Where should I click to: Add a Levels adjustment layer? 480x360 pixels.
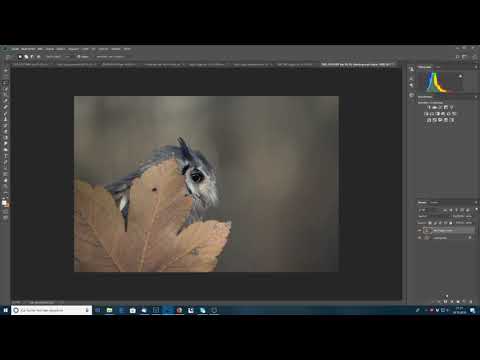click(435, 107)
